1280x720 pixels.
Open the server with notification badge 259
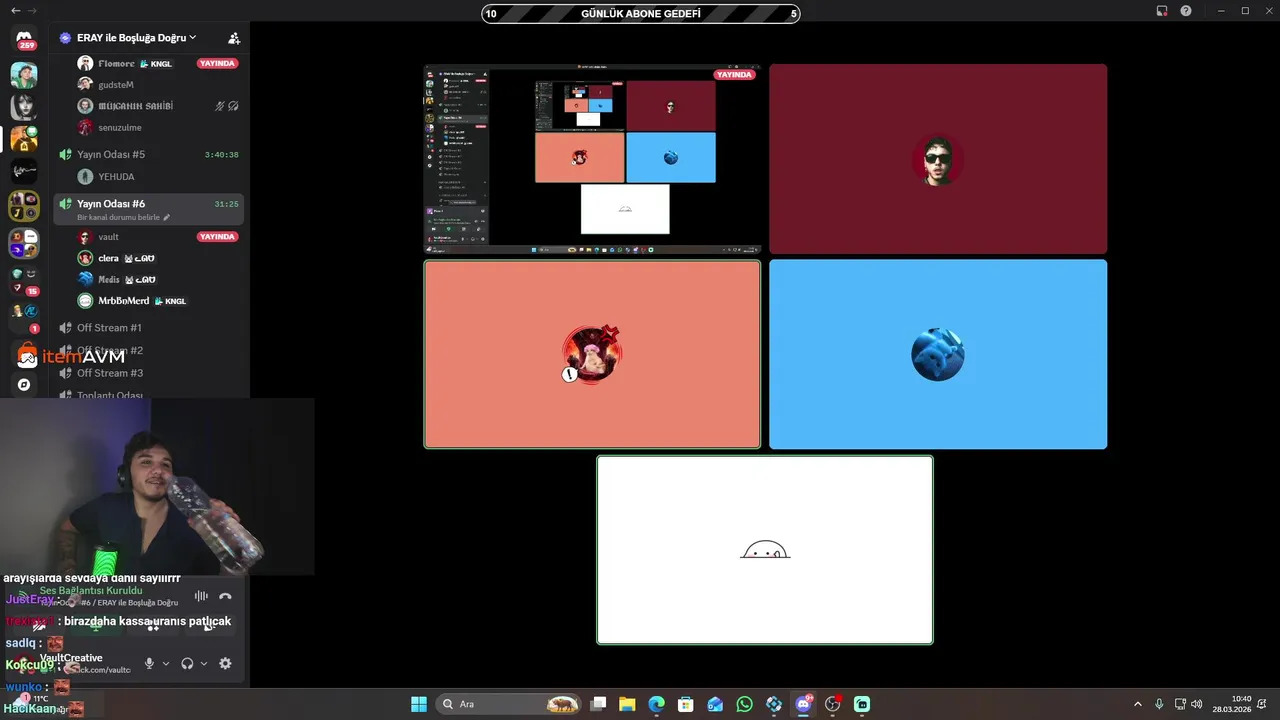24,37
